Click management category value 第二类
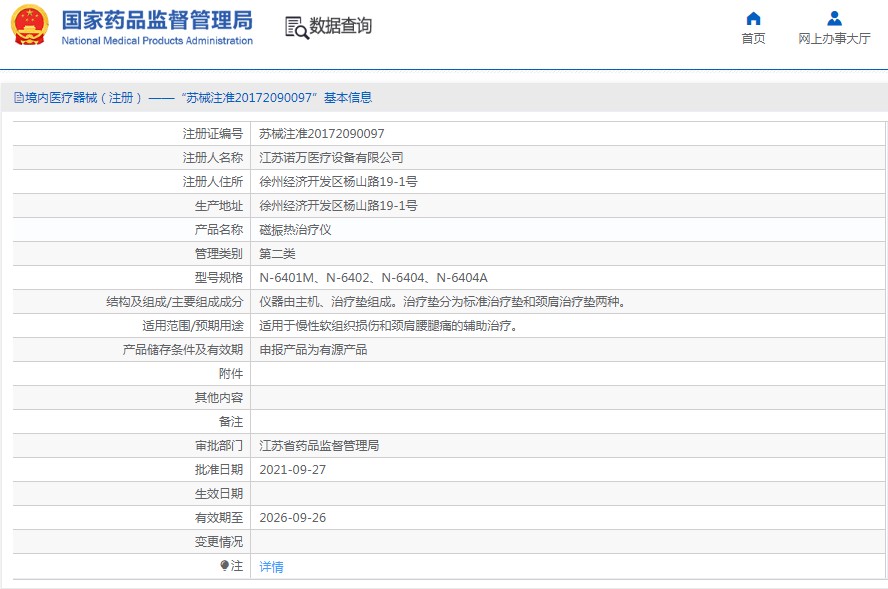This screenshot has height=589, width=888. 277,254
